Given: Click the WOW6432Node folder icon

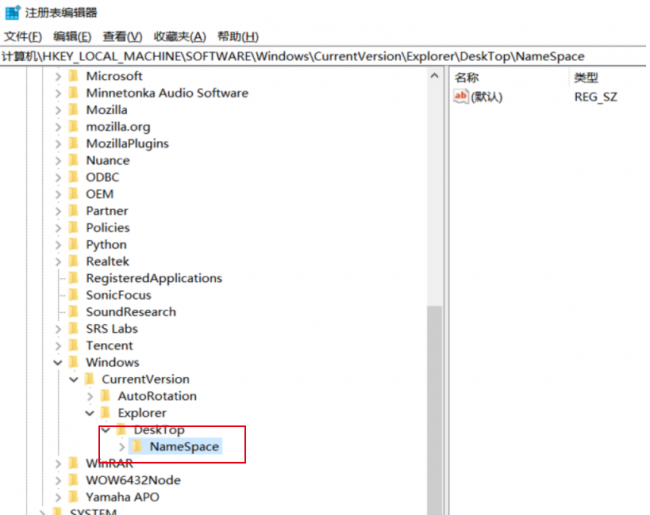Looking at the screenshot, I should 73,480.
